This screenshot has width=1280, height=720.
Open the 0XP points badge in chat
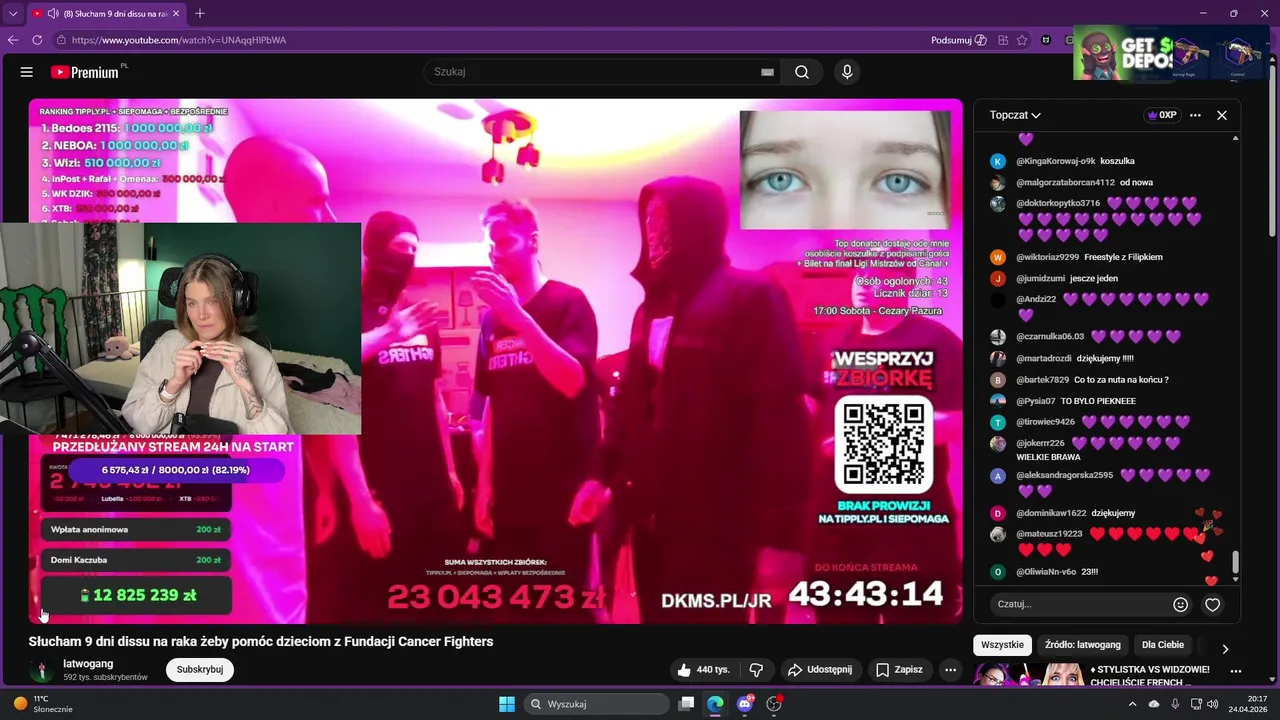tap(1162, 115)
